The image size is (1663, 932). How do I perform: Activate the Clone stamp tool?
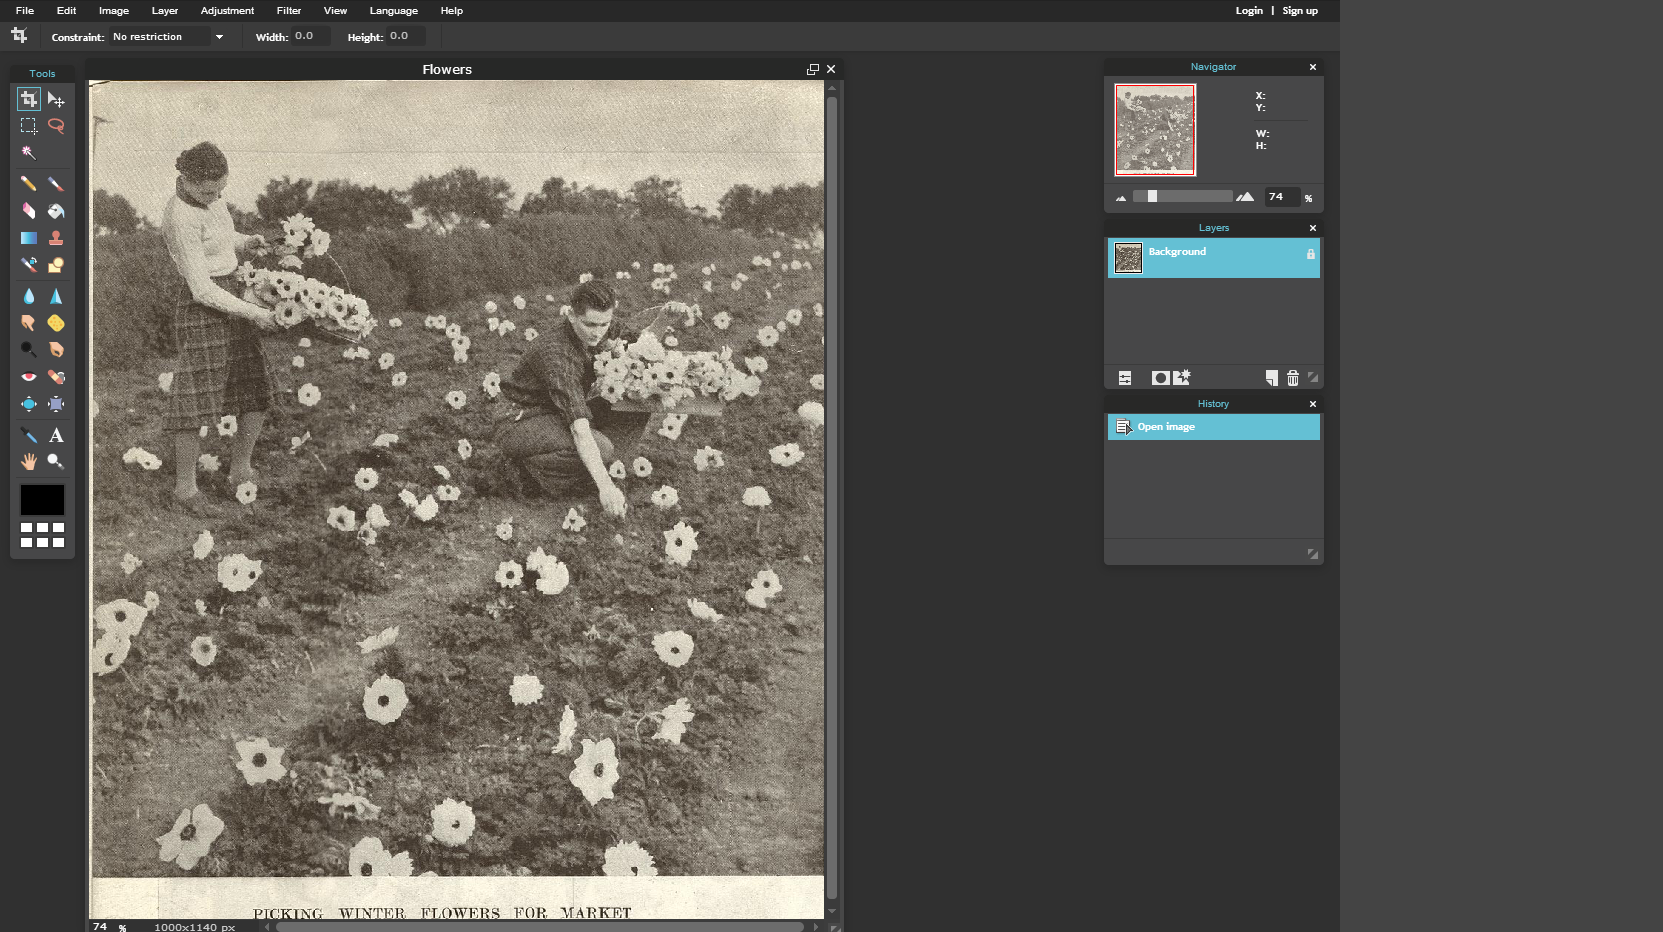56,238
